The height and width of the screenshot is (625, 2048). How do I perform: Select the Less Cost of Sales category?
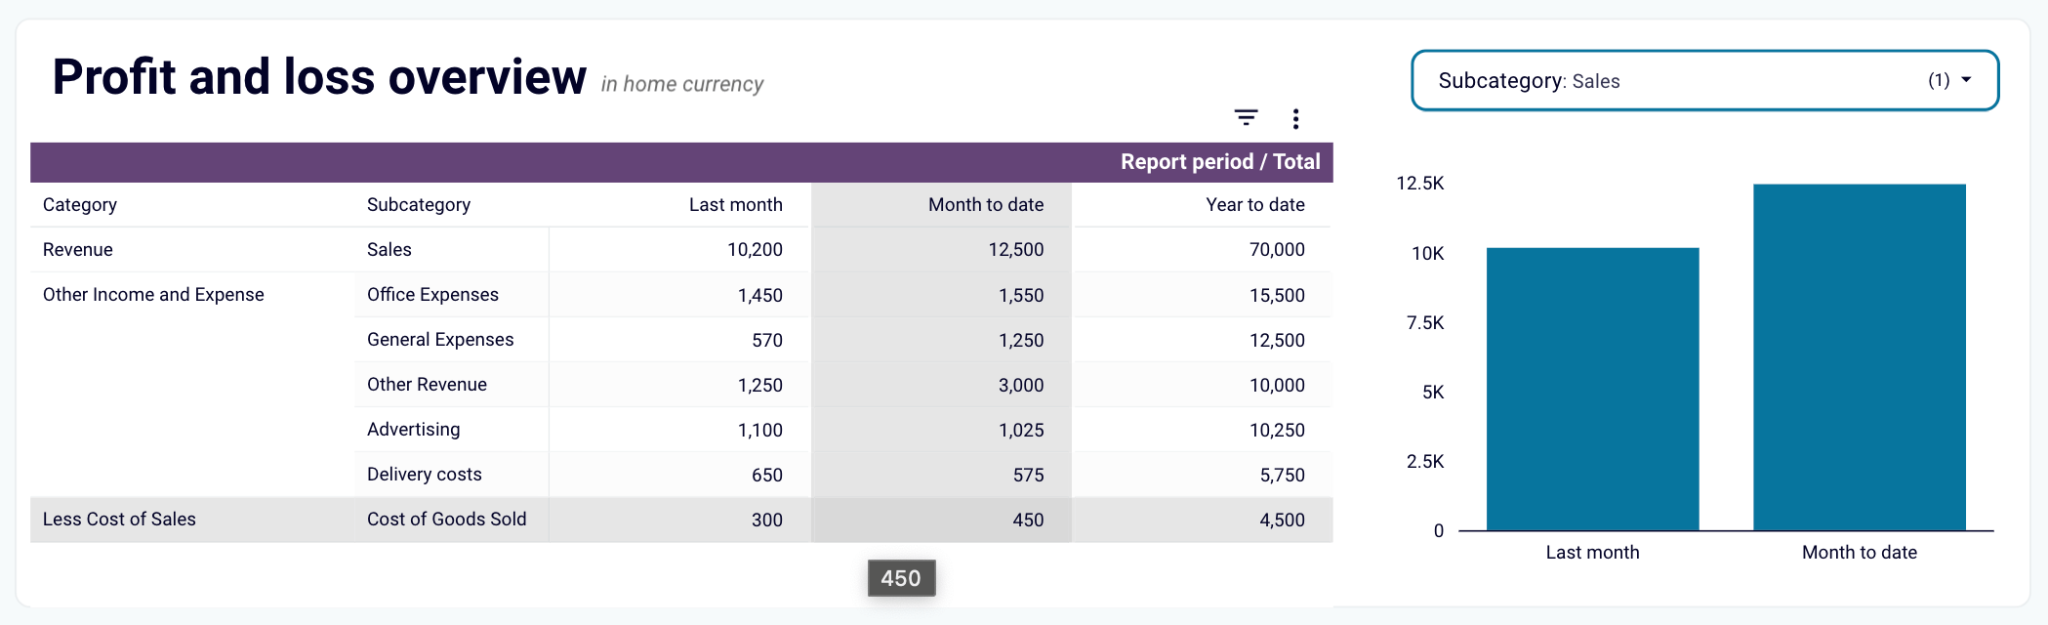(x=120, y=519)
